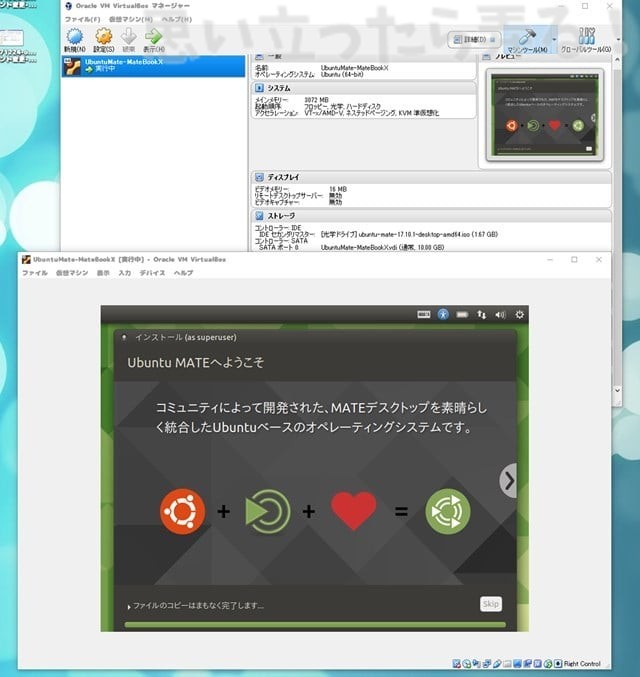Image resolution: width=640 pixels, height=677 pixels.
Task: Click the UbuntuMate-MateBookX.vdi storage entry
Action: (x=383, y=247)
